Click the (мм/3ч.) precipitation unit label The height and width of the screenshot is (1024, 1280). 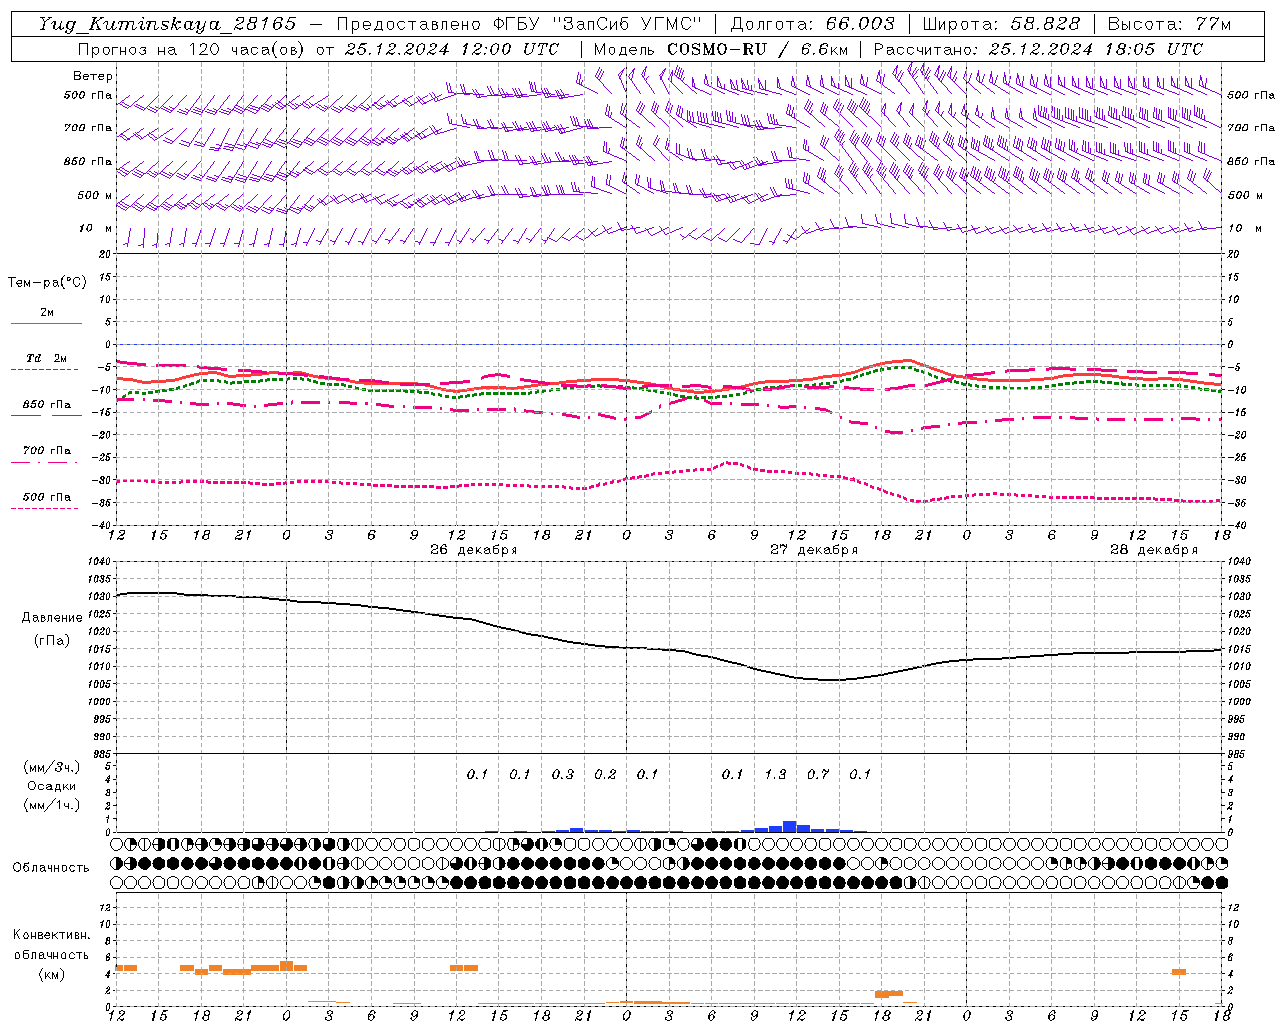[52, 767]
